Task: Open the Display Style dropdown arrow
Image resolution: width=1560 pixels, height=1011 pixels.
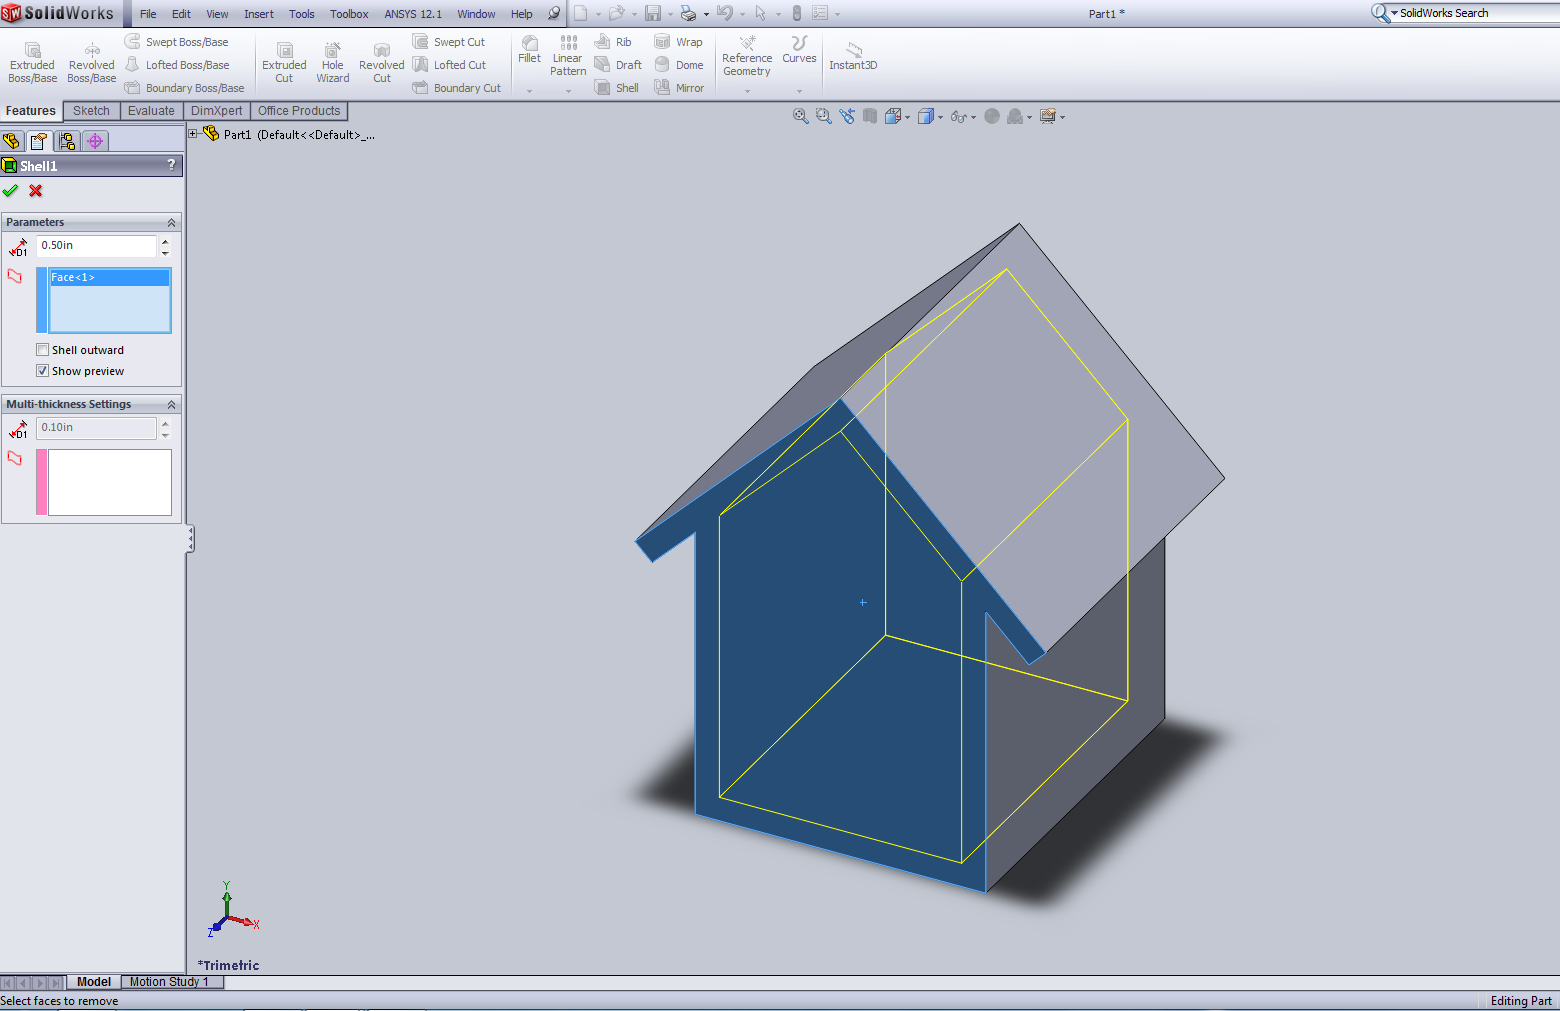Action: point(940,117)
